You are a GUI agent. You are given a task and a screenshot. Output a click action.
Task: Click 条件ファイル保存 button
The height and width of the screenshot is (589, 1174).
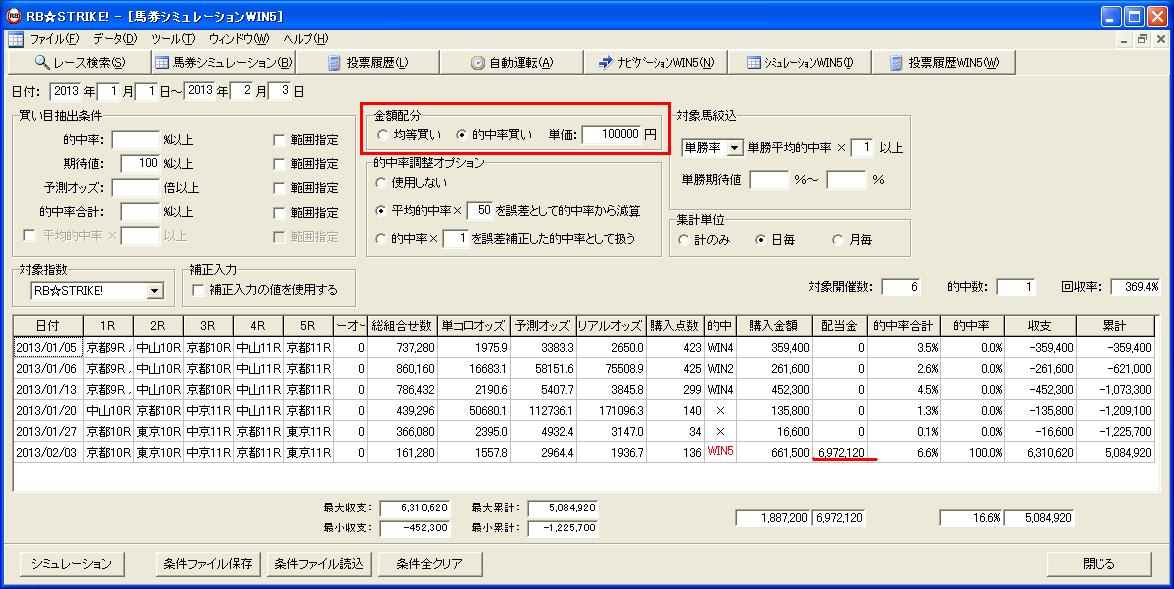[x=208, y=564]
